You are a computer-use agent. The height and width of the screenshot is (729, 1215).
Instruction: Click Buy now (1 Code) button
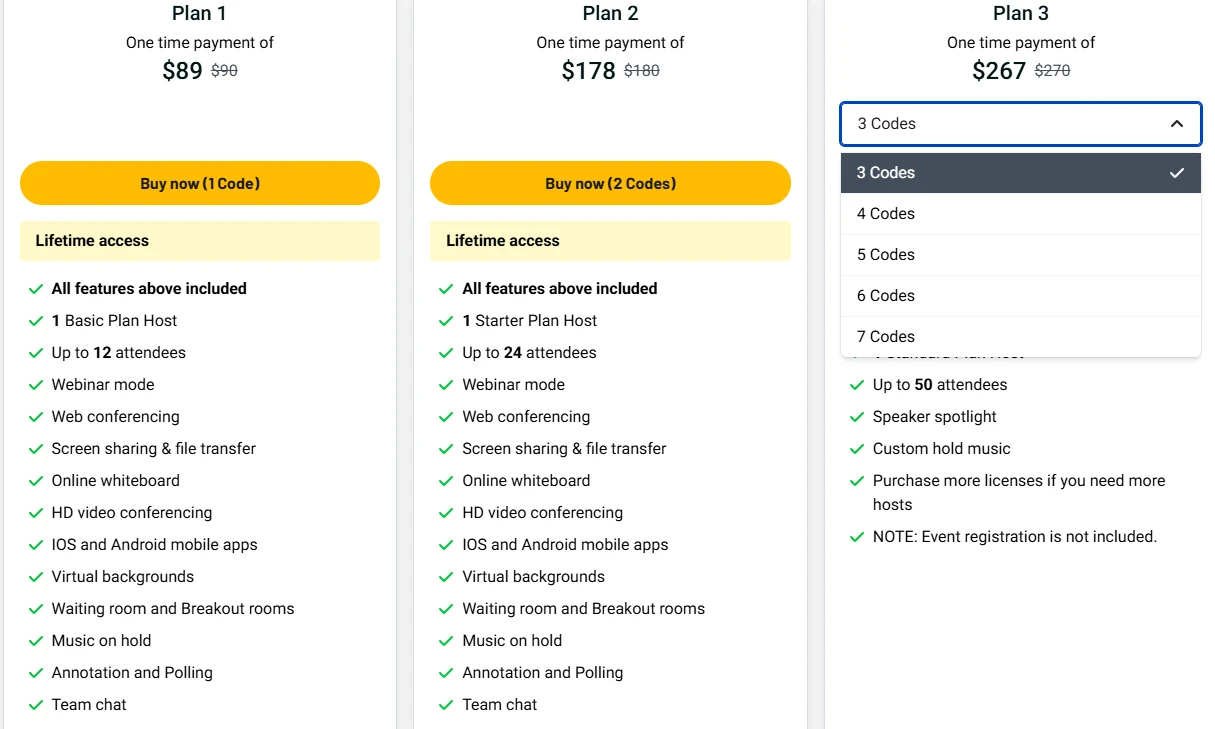(x=200, y=183)
